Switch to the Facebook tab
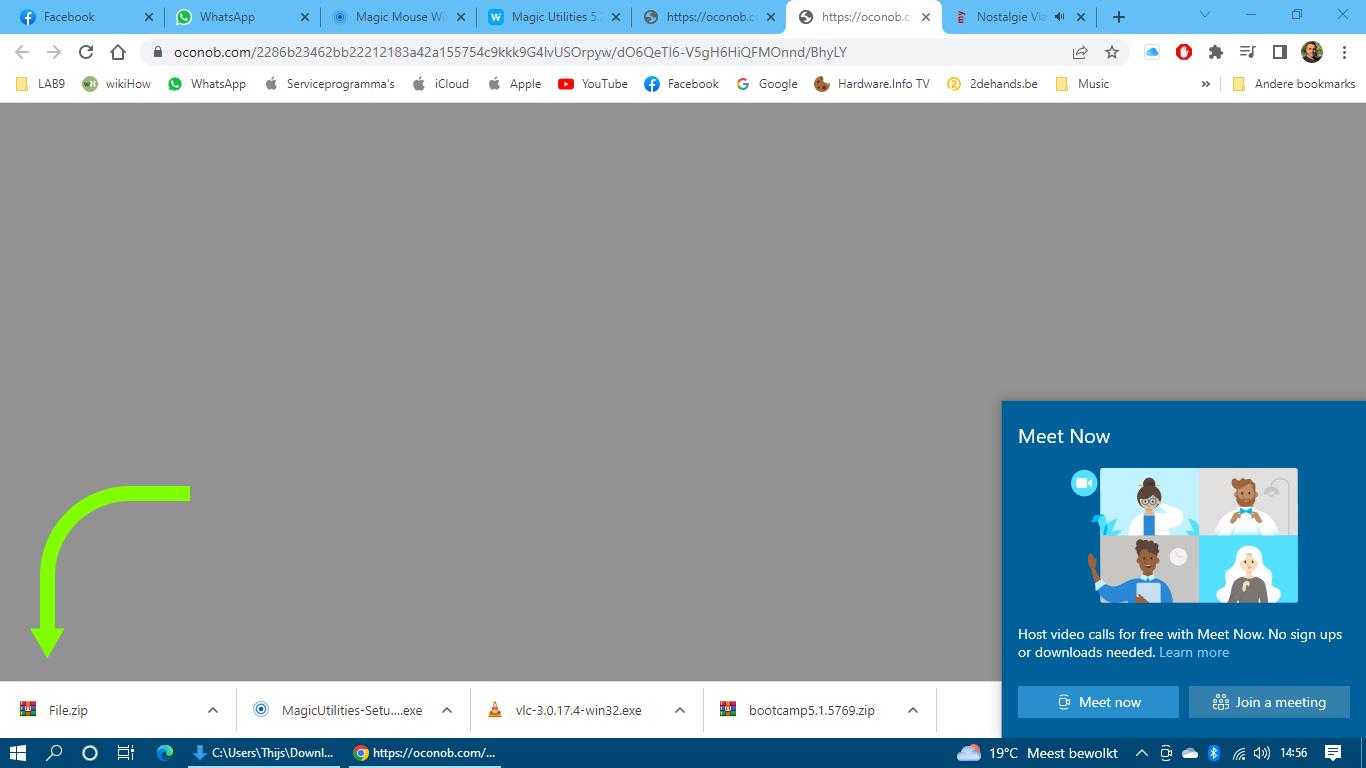 click(x=69, y=17)
